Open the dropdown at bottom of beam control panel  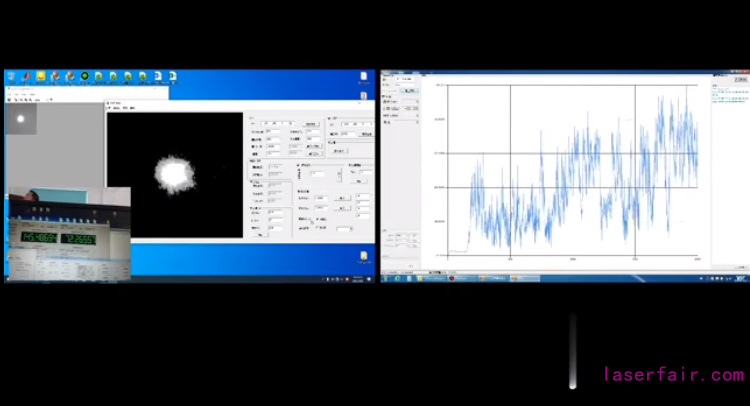(345, 229)
